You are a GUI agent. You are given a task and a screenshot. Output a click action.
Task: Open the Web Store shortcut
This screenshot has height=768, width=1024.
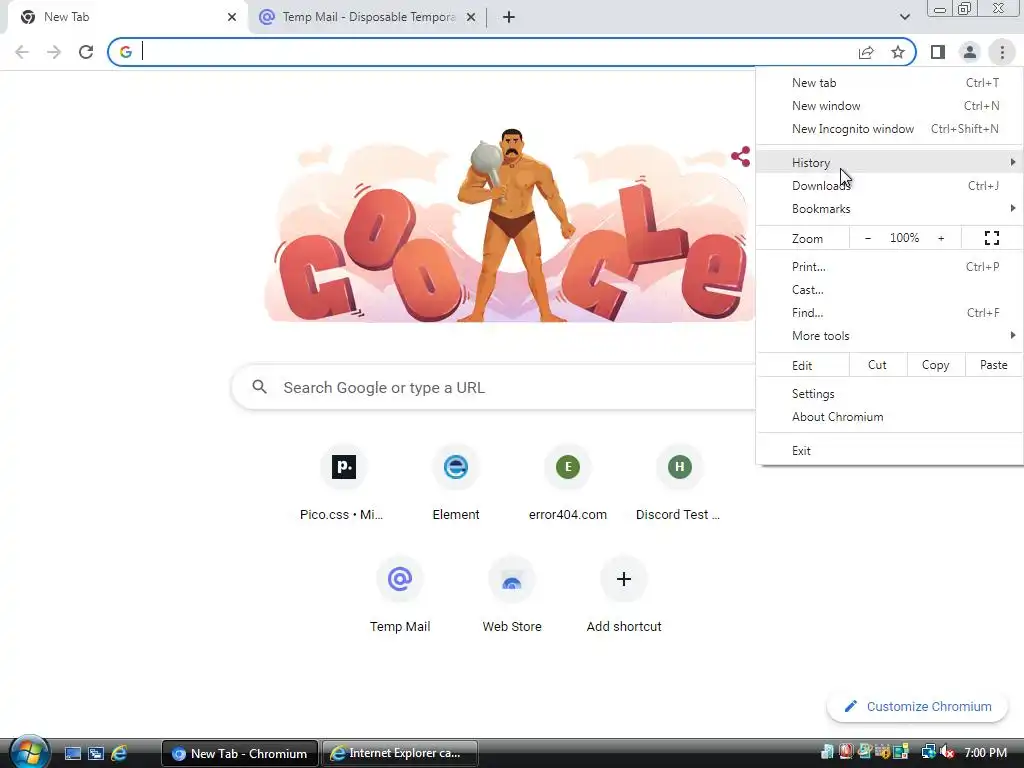pyautogui.click(x=512, y=596)
